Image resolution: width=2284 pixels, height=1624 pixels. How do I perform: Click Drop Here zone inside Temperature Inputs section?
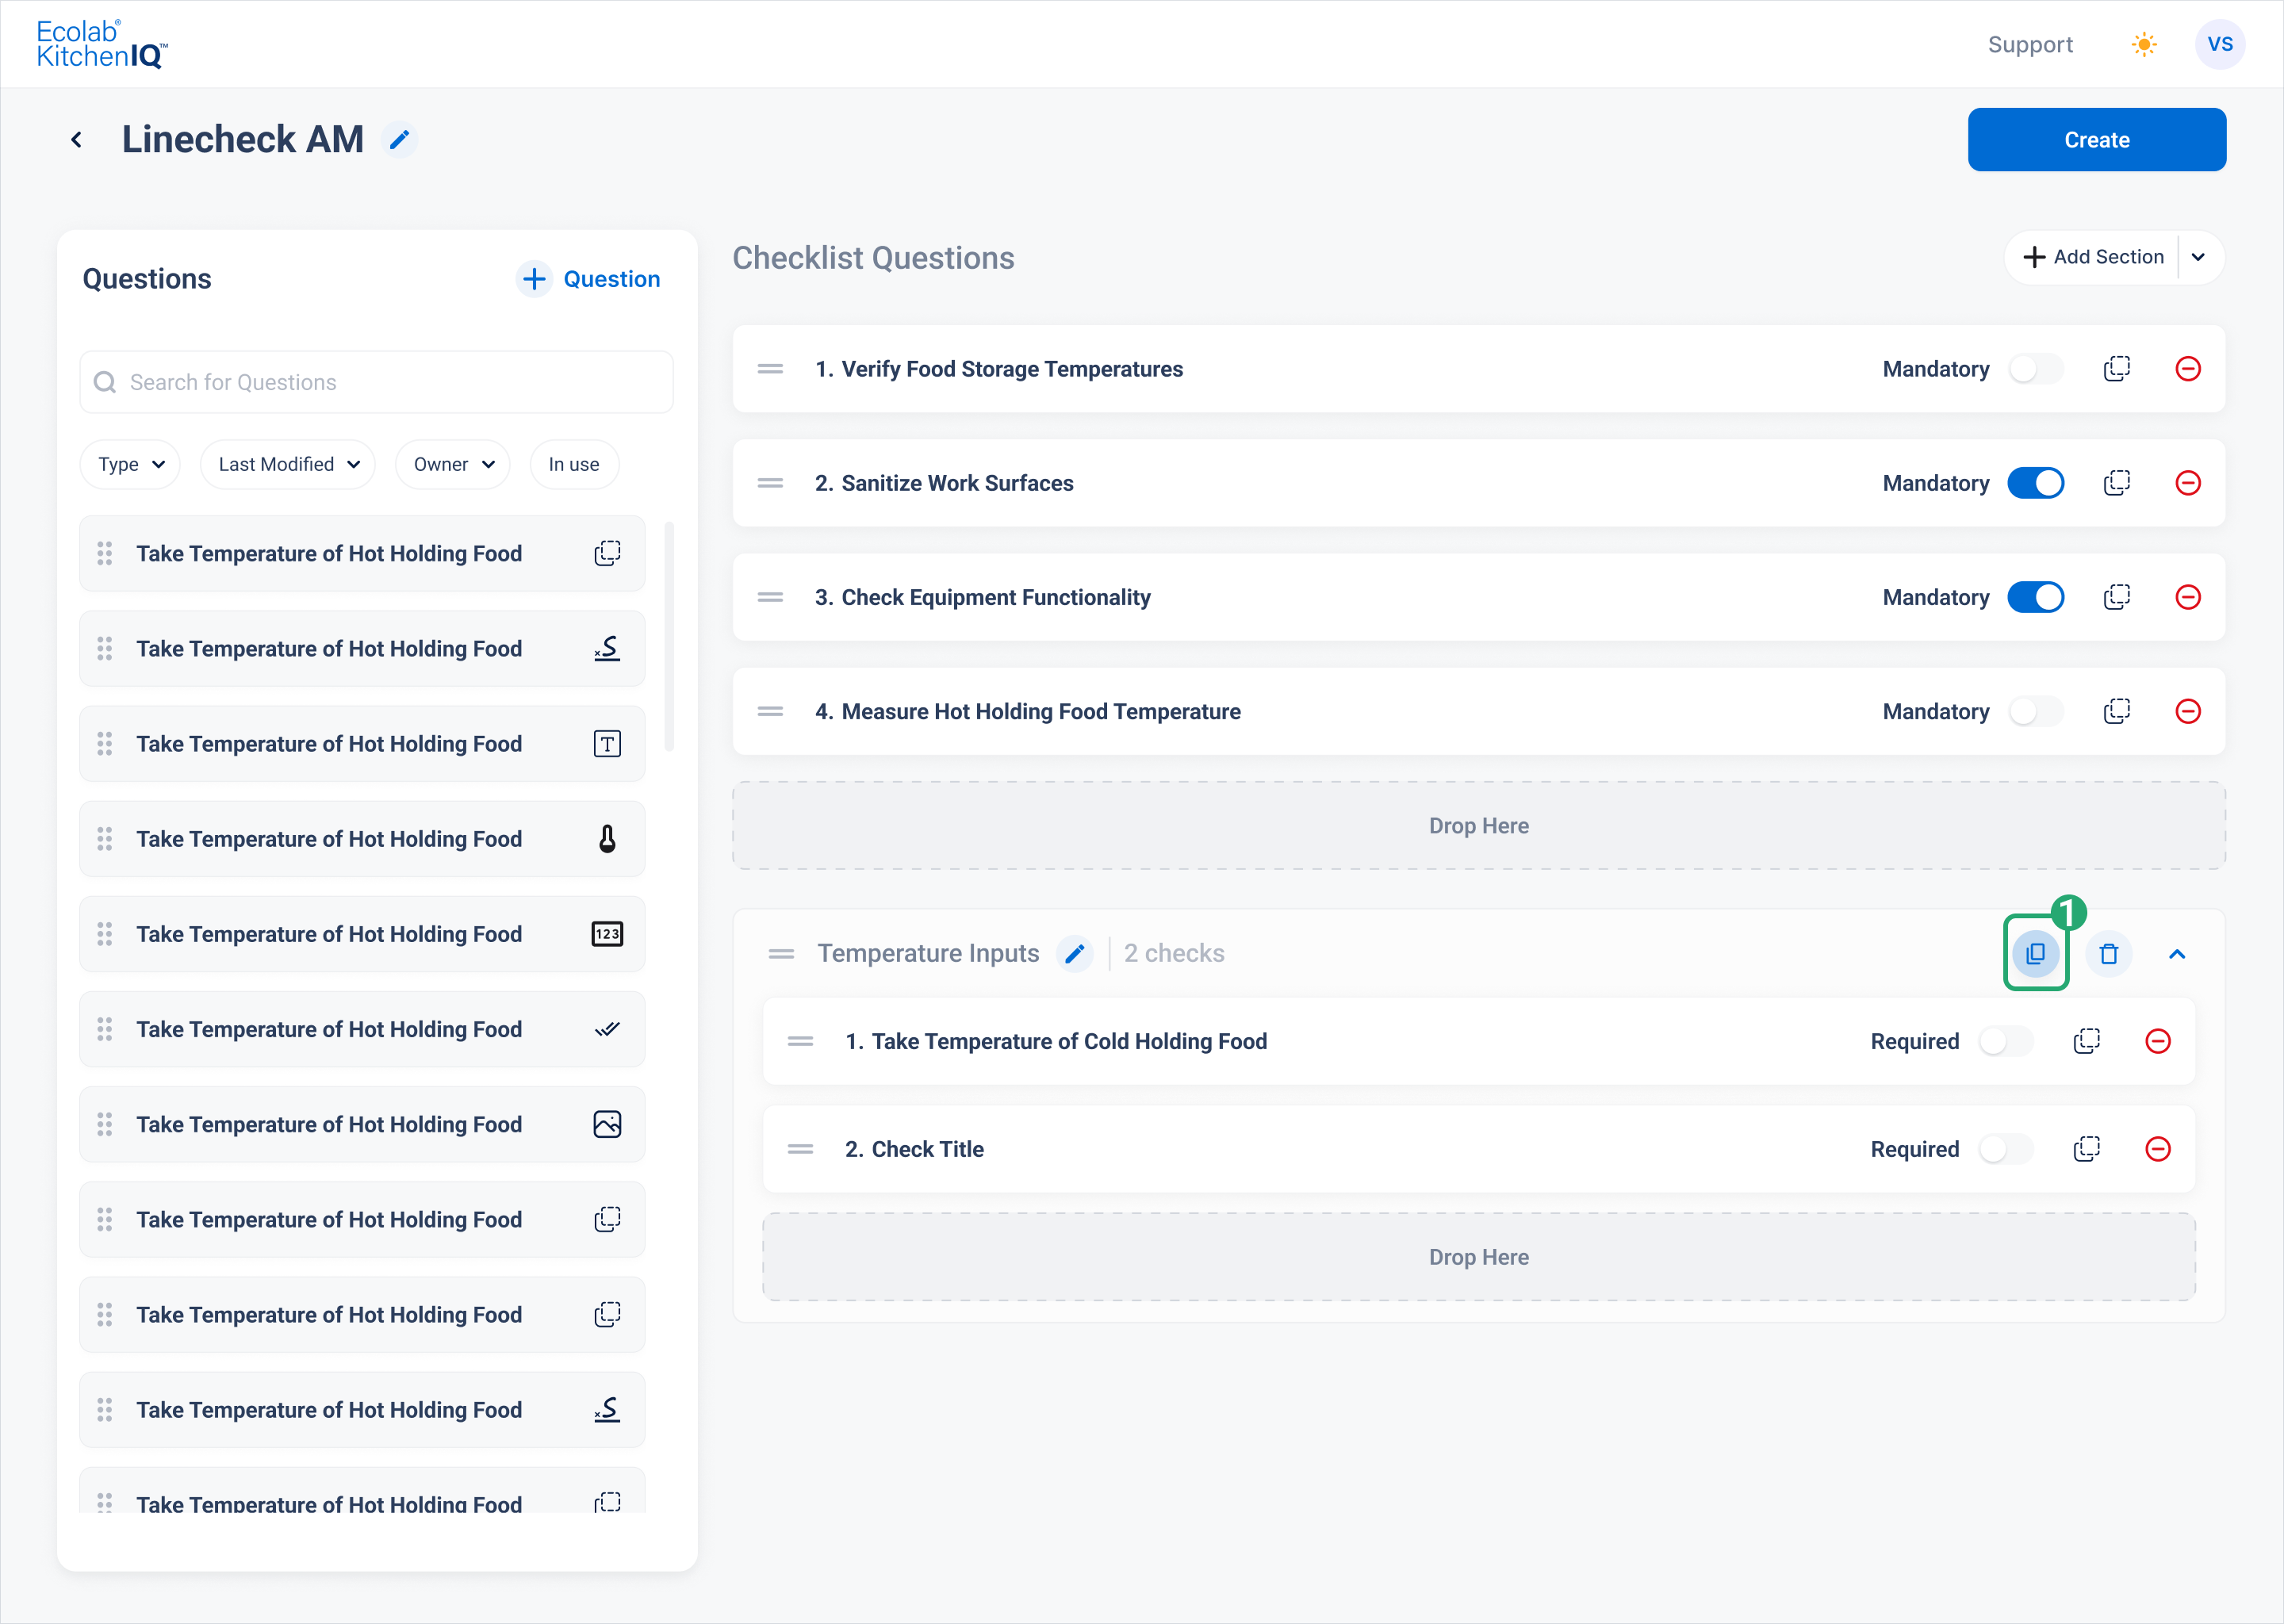point(1479,1257)
